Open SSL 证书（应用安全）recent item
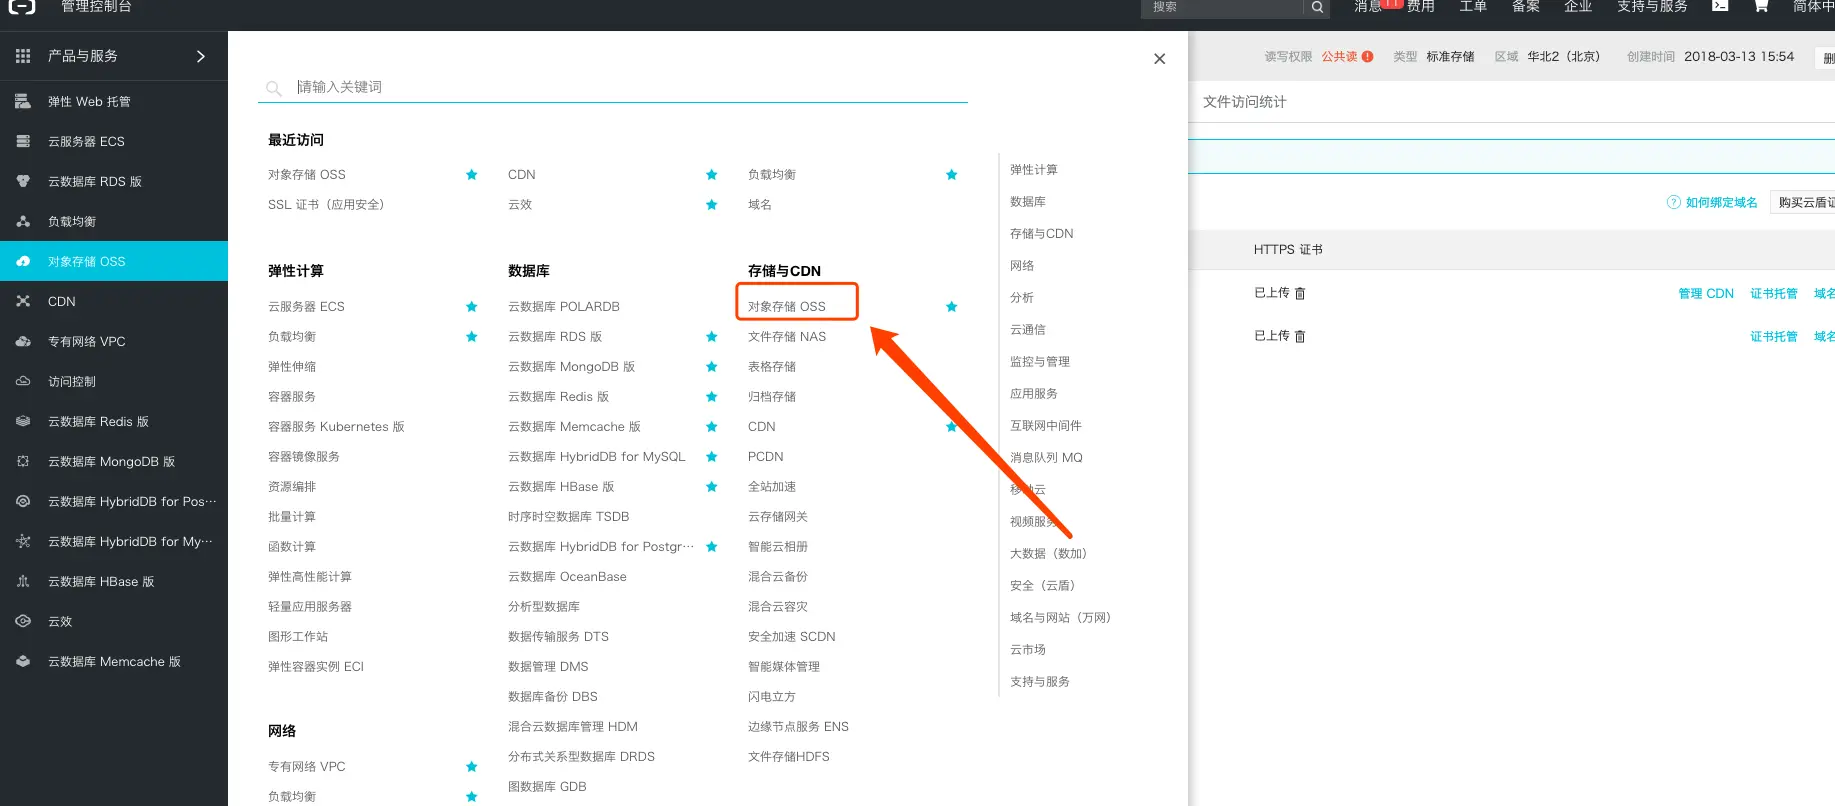Viewport: 1835px width, 806px height. pyautogui.click(x=326, y=205)
